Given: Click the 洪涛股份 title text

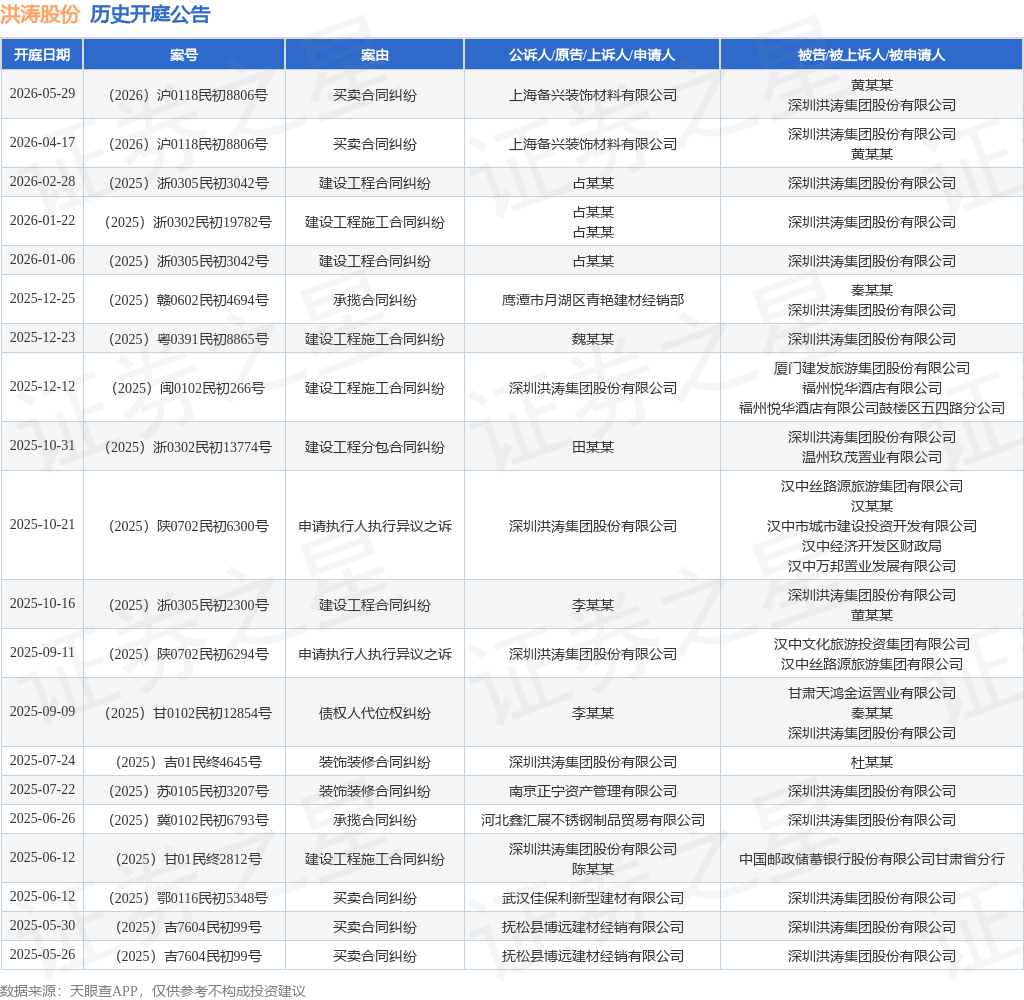Looking at the screenshot, I should (x=40, y=14).
